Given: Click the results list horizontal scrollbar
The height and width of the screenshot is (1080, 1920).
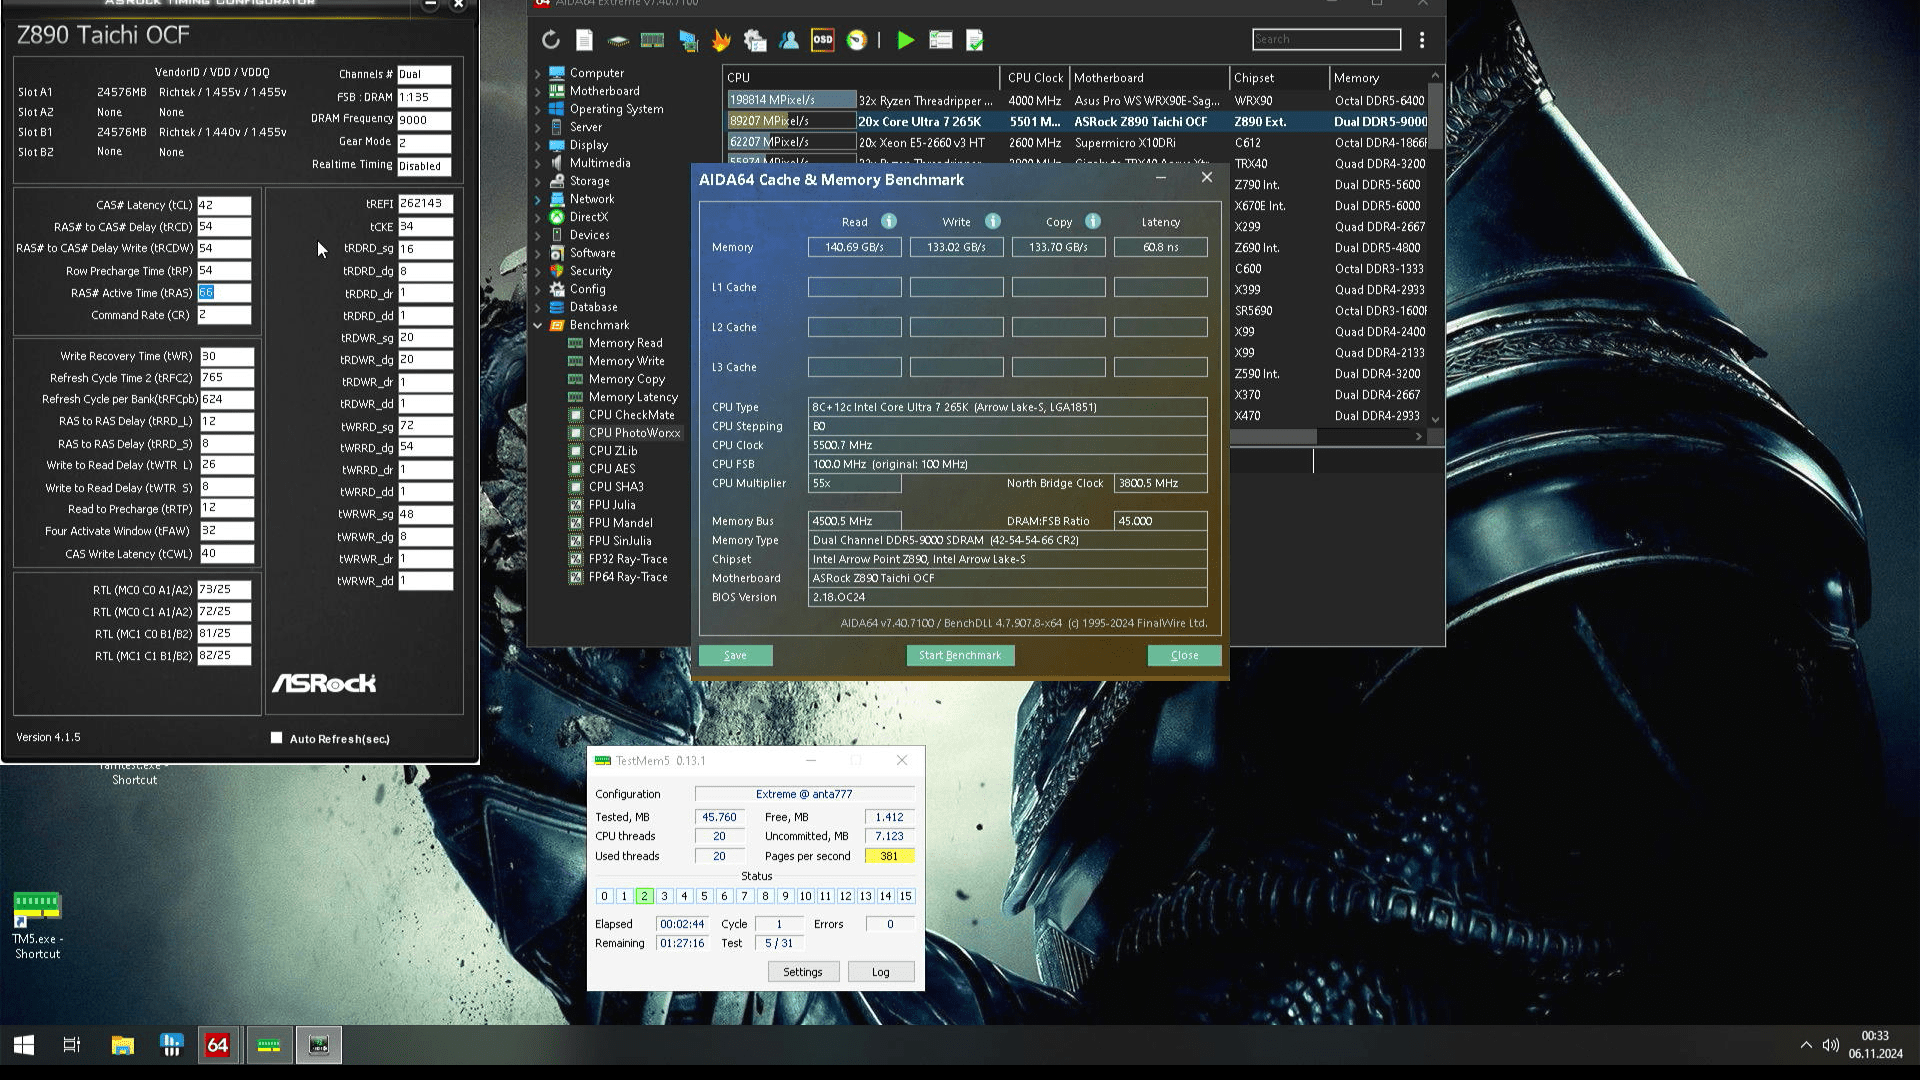Looking at the screenshot, I should click(x=1274, y=437).
